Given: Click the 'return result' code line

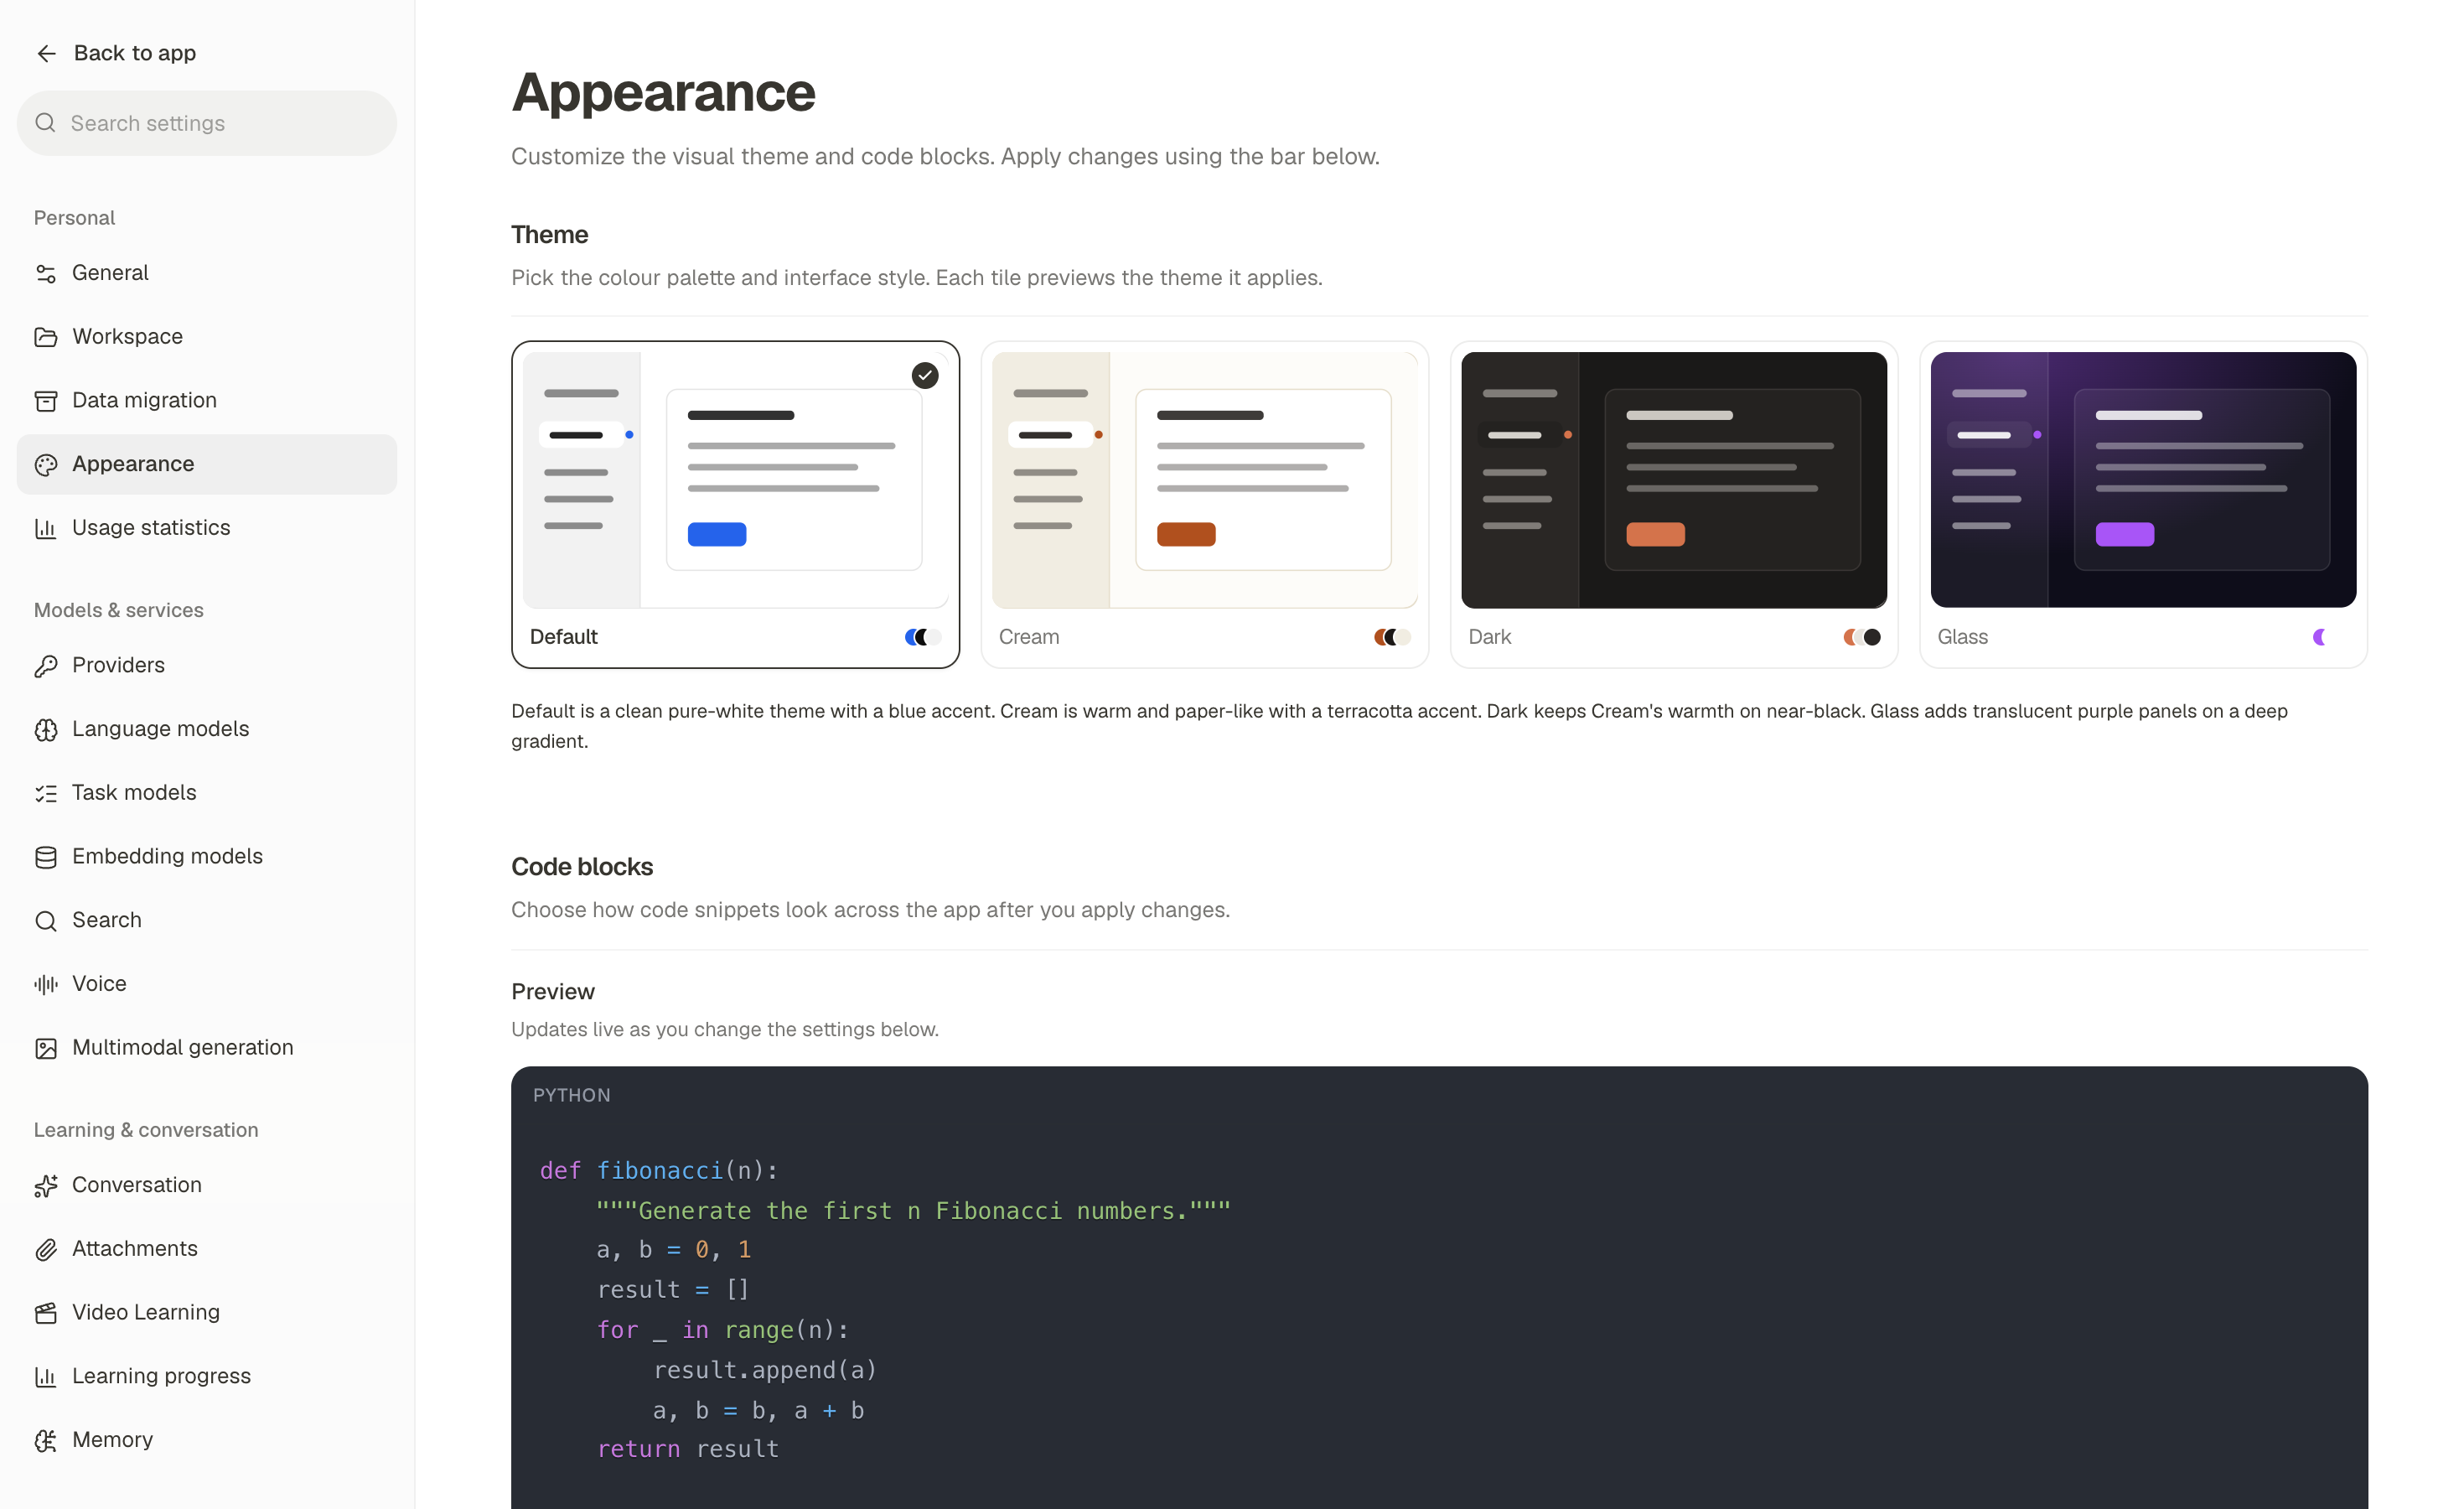Looking at the screenshot, I should tap(688, 1449).
